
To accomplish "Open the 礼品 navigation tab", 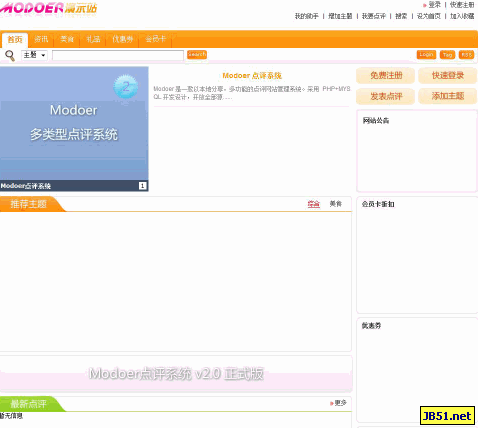I will coord(93,39).
